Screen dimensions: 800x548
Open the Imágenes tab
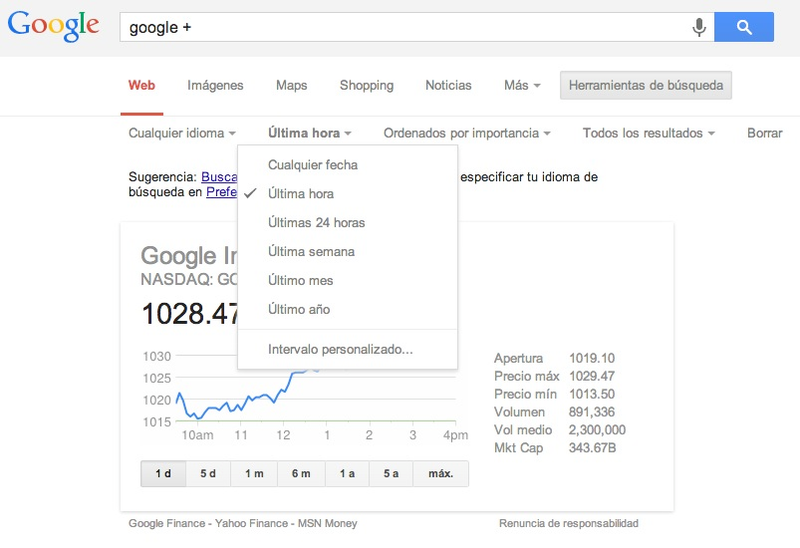click(215, 85)
